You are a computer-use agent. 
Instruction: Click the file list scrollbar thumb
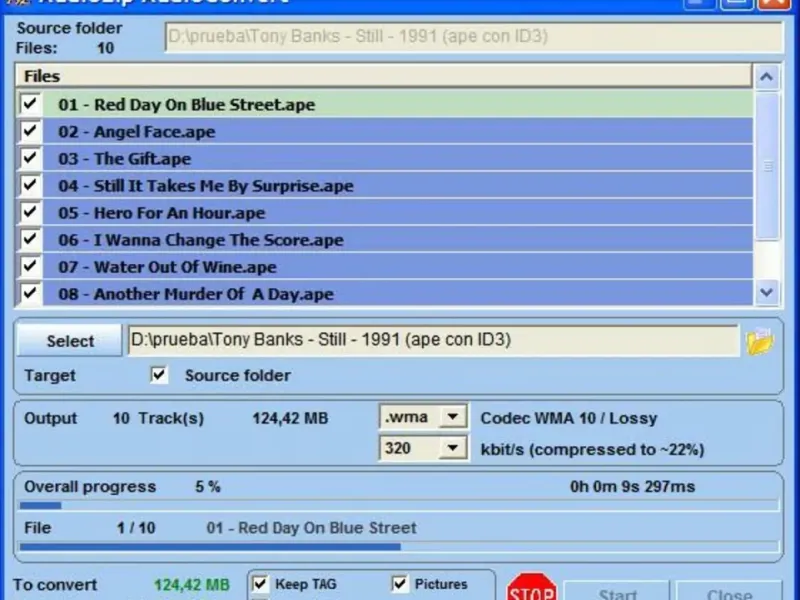tap(767, 166)
